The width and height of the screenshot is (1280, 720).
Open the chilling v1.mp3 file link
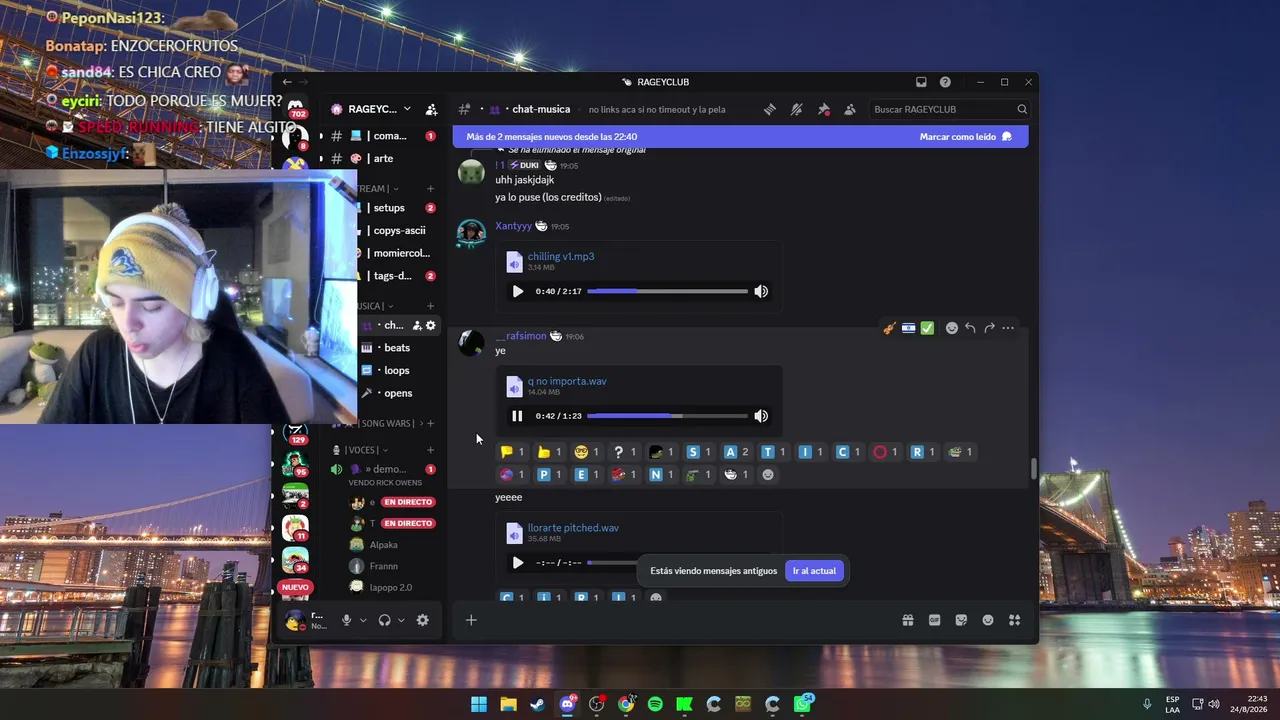[561, 257]
